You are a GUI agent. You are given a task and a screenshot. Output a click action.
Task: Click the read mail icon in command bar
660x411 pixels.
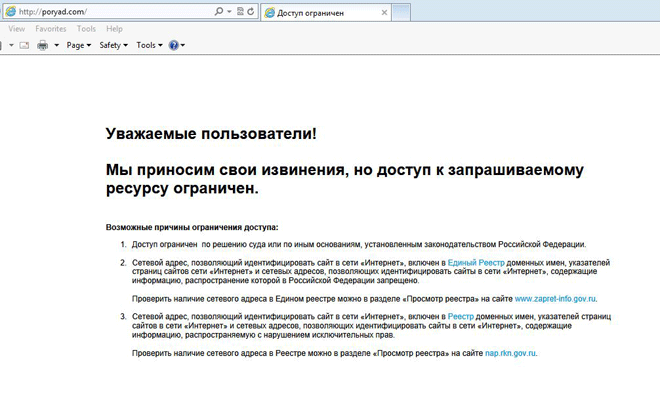coord(23,46)
